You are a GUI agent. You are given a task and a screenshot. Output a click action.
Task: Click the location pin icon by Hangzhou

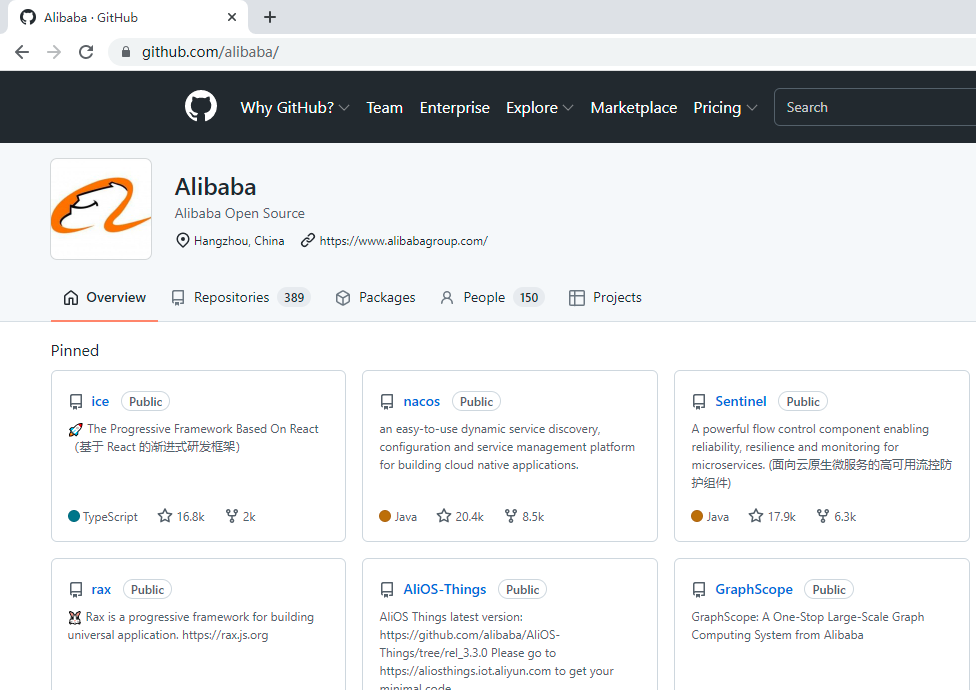click(x=182, y=240)
